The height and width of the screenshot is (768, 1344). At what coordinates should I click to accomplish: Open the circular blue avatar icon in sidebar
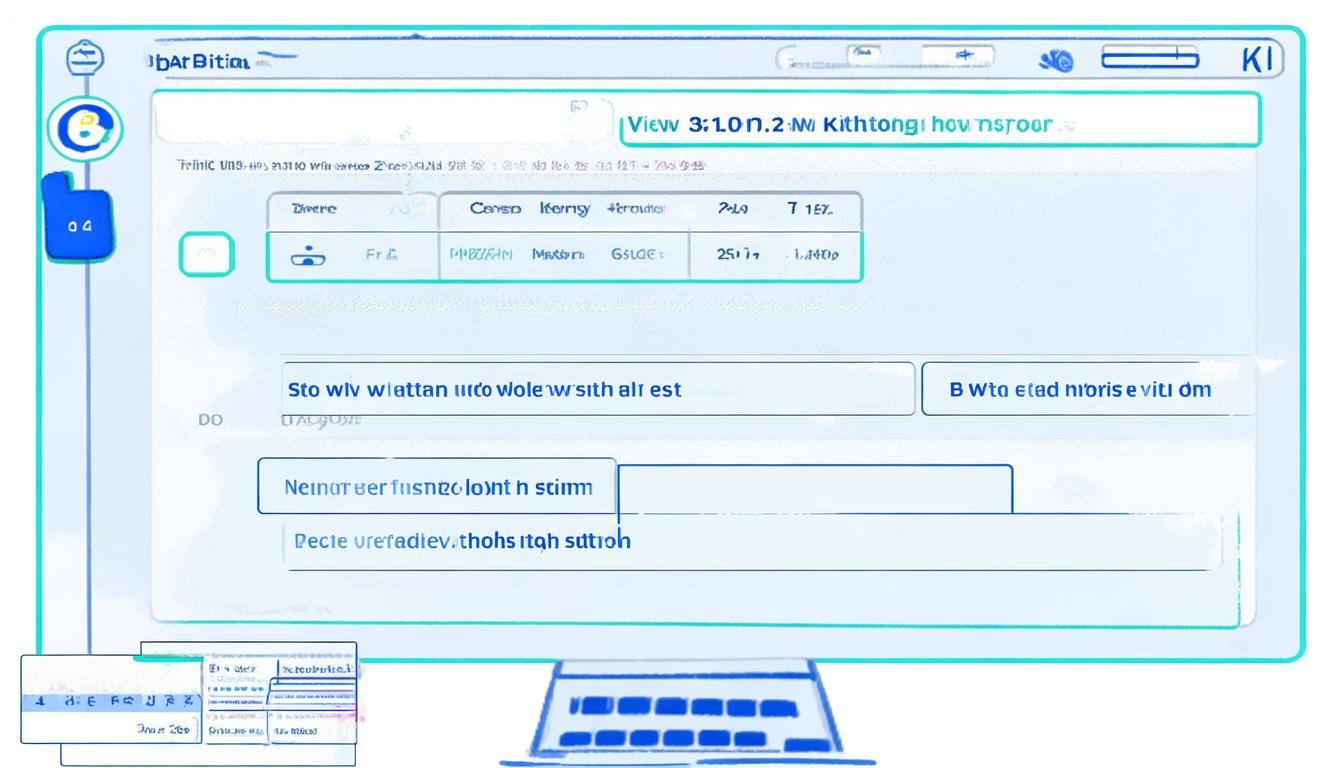85,131
